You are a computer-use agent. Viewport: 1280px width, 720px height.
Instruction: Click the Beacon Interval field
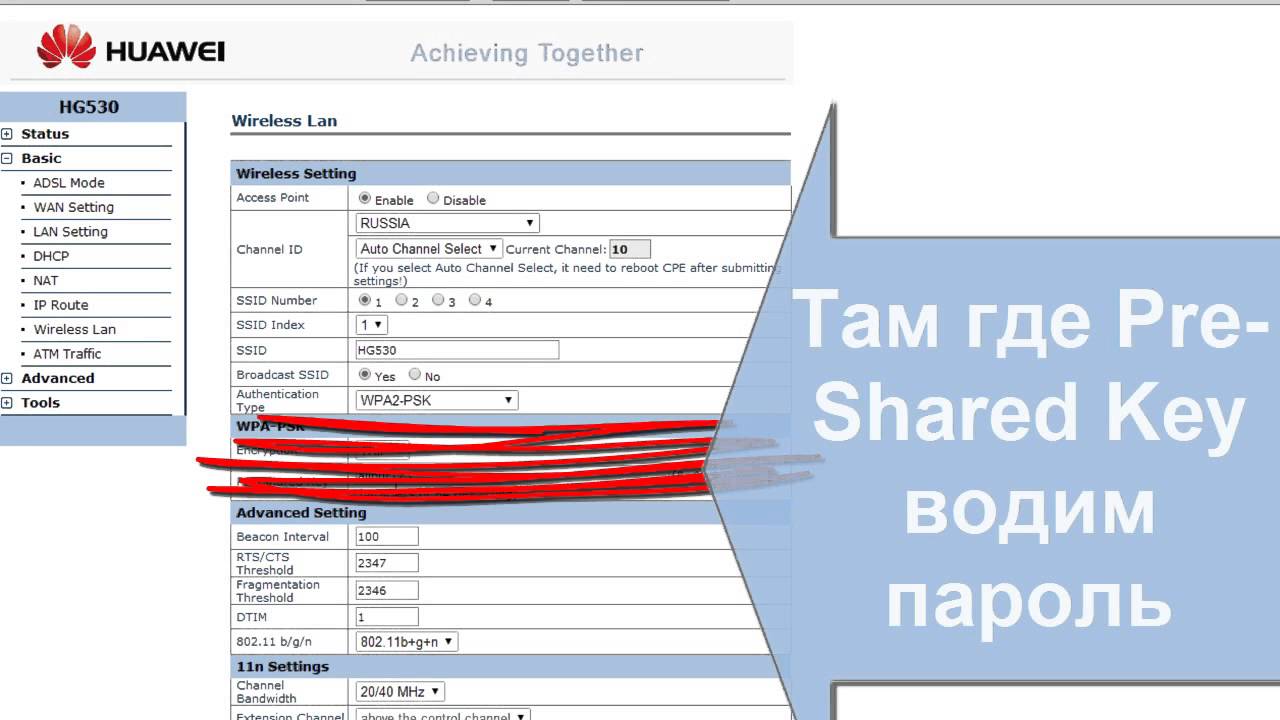tap(387, 537)
